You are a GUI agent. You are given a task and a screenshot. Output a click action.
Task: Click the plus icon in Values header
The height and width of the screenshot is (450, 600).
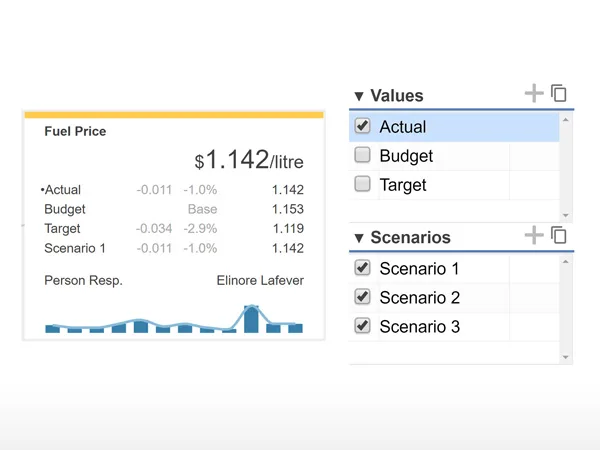tap(534, 94)
